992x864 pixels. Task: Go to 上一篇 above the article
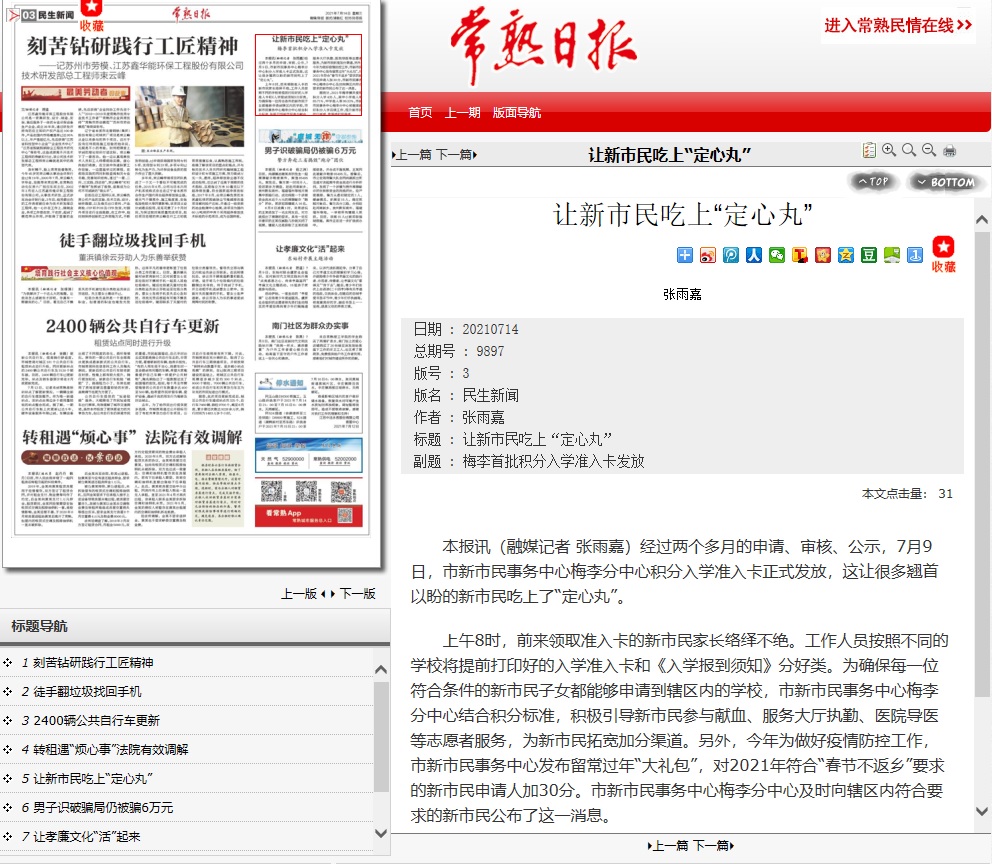pos(412,154)
